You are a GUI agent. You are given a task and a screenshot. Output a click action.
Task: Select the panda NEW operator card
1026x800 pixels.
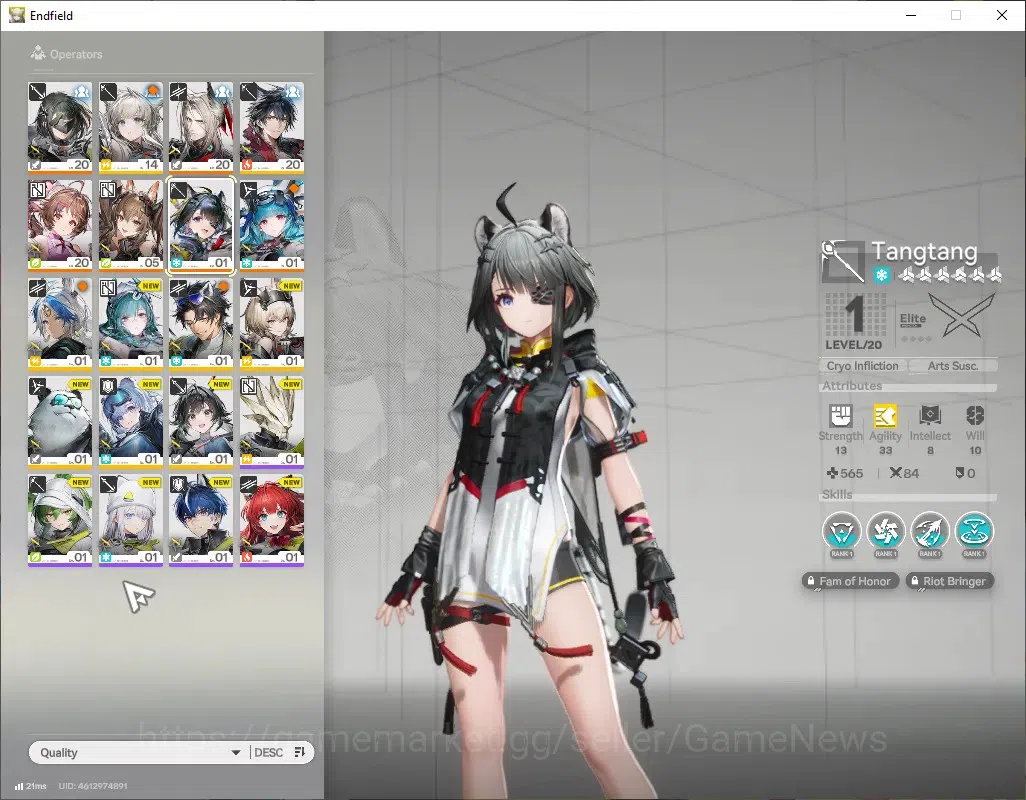click(60, 422)
